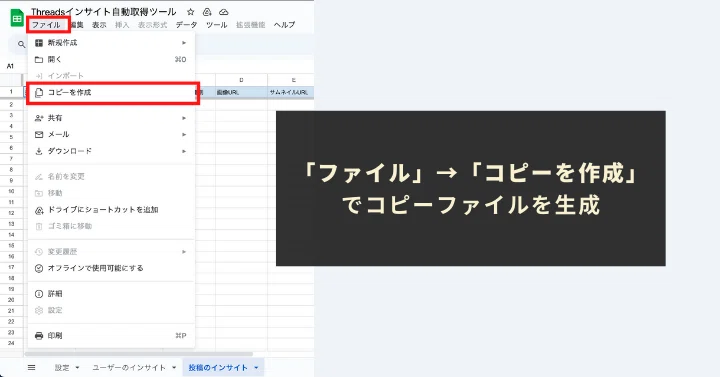Switch to 投稿のインサイト sheet tab
Image resolution: width=720 pixels, height=377 pixels.
pyautogui.click(x=218, y=368)
